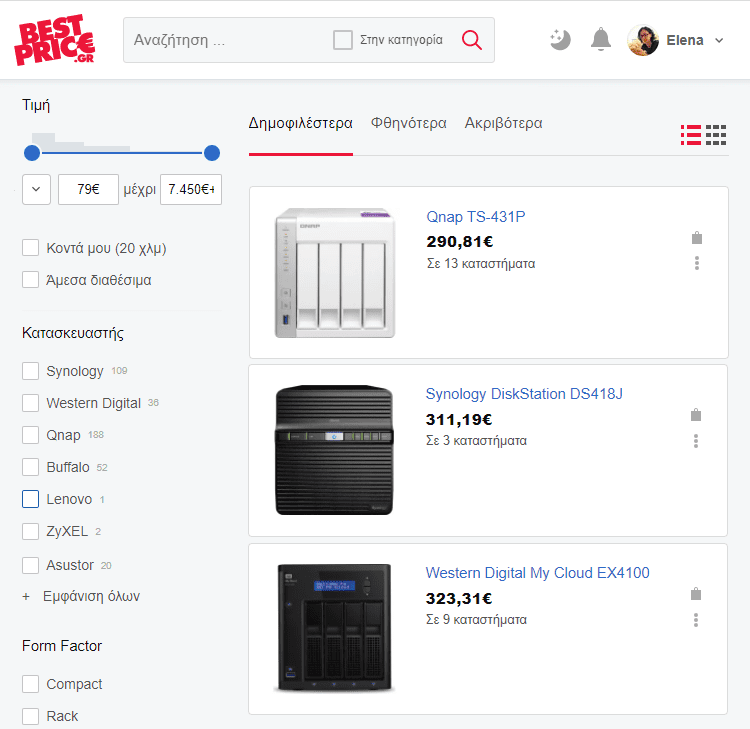Click the maximum price 7.450€ field

tap(191, 189)
